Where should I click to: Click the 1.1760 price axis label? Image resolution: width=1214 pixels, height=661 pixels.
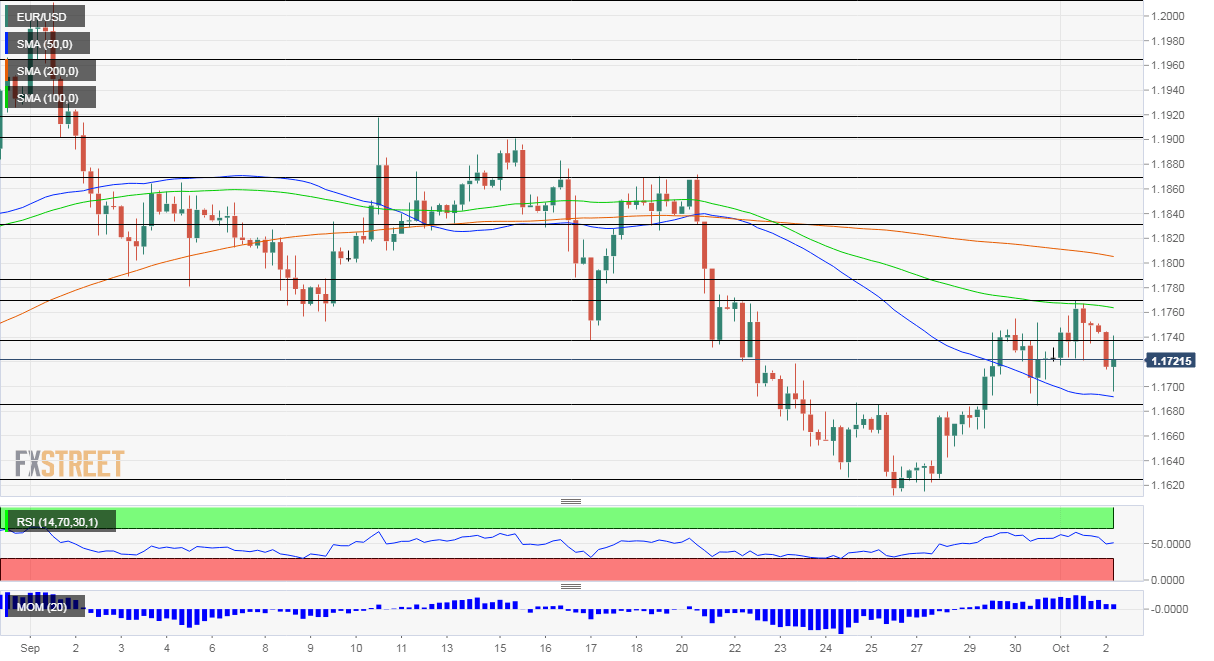click(x=1168, y=312)
